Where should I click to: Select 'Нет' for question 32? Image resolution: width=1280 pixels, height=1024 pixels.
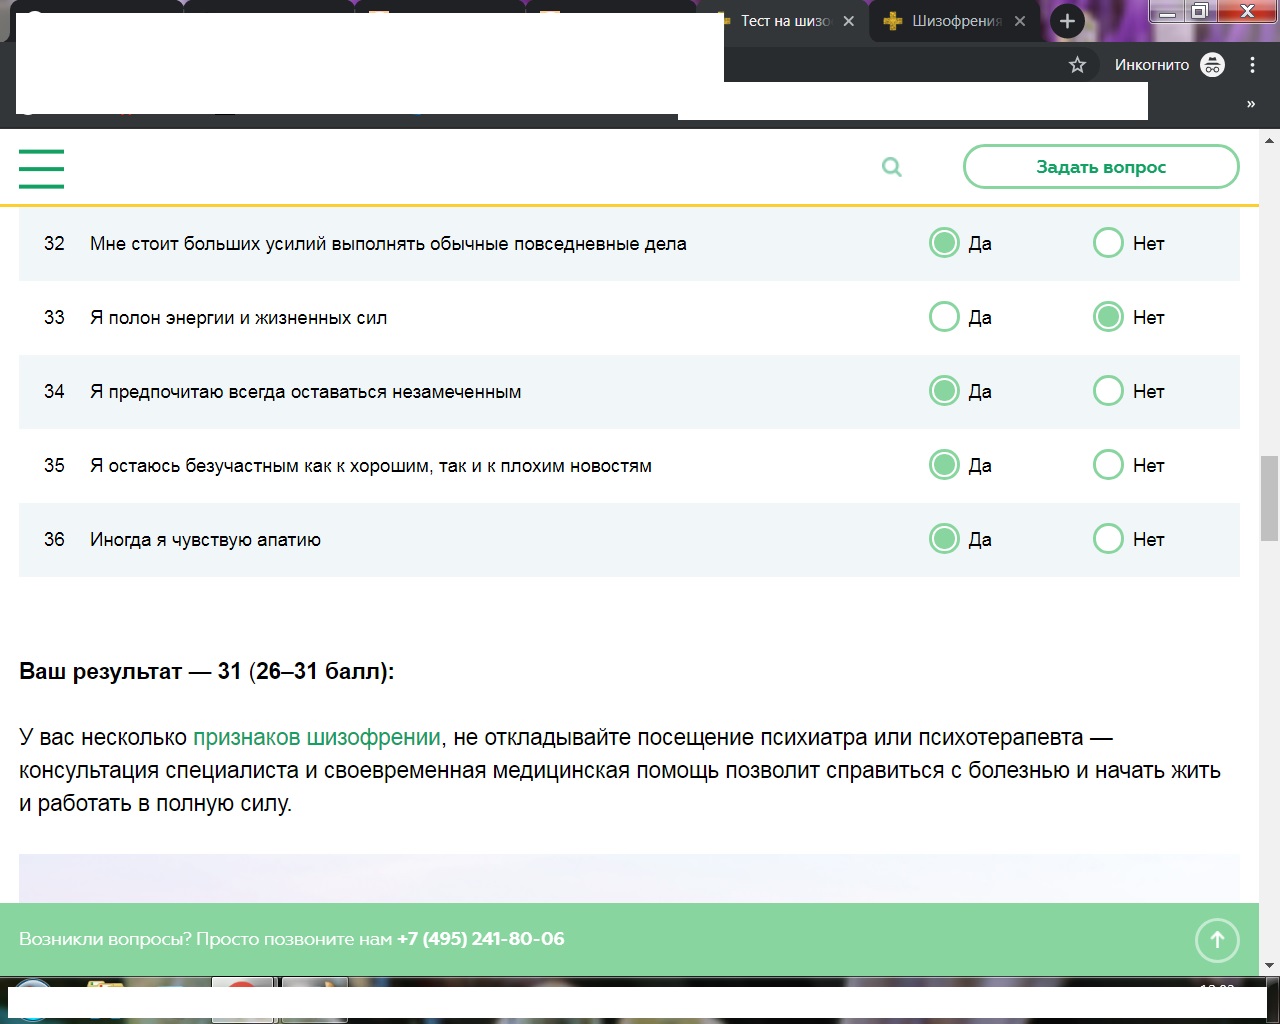(x=1108, y=243)
